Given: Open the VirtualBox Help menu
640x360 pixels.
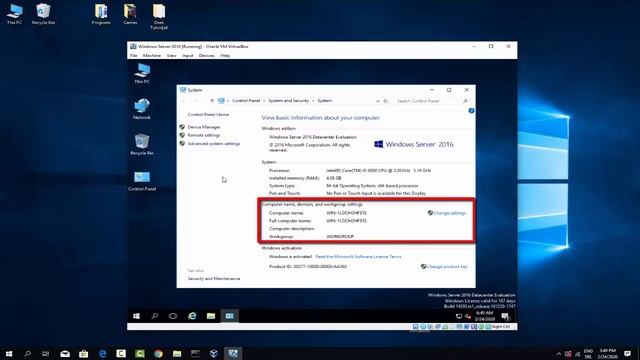Looking at the screenshot, I should click(x=225, y=56).
